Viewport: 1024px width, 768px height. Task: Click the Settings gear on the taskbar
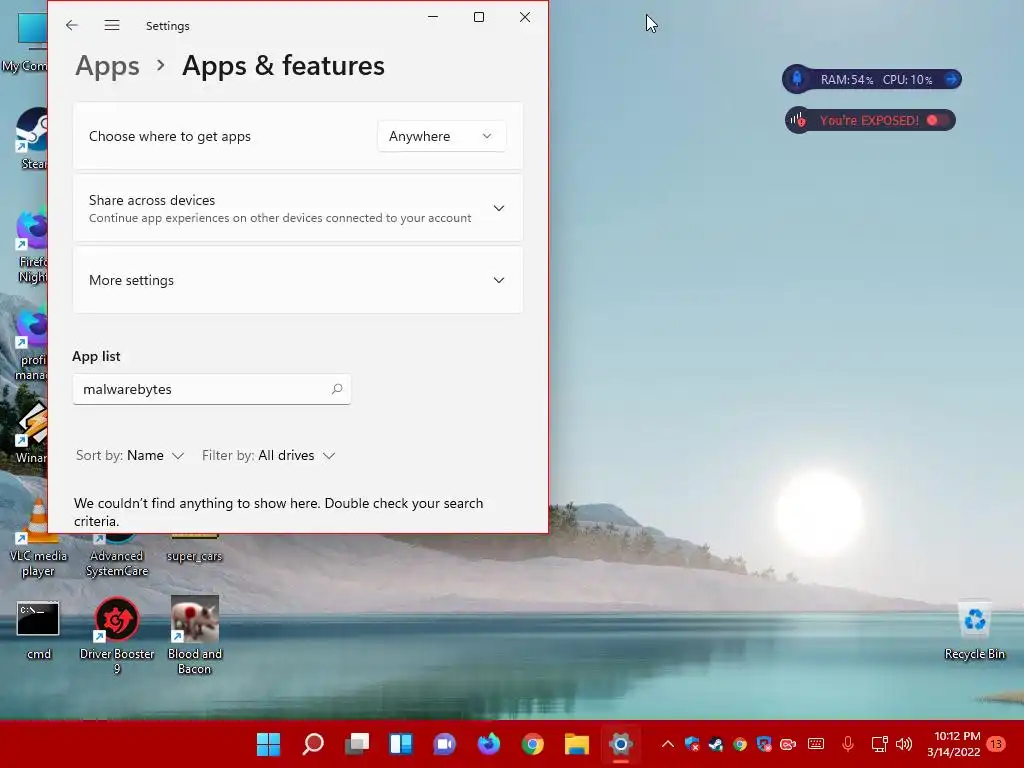[x=620, y=744]
